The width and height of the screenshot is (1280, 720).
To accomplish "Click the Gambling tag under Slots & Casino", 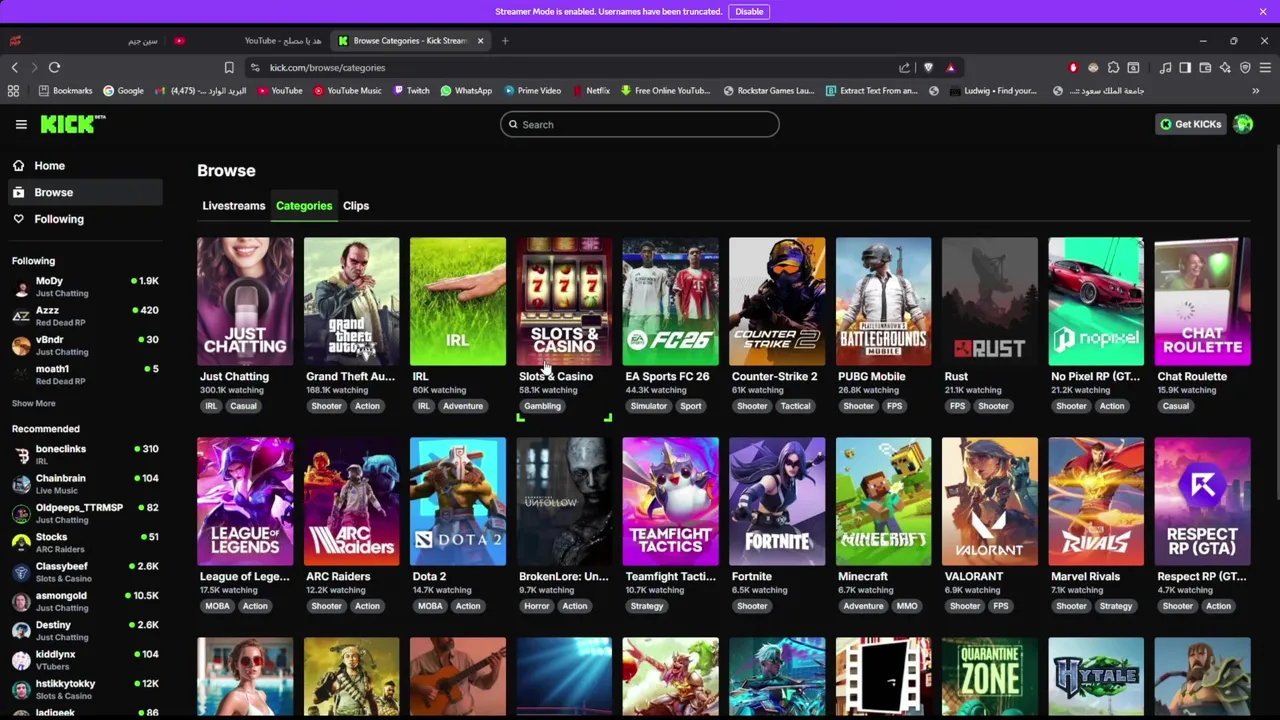I will 542,406.
